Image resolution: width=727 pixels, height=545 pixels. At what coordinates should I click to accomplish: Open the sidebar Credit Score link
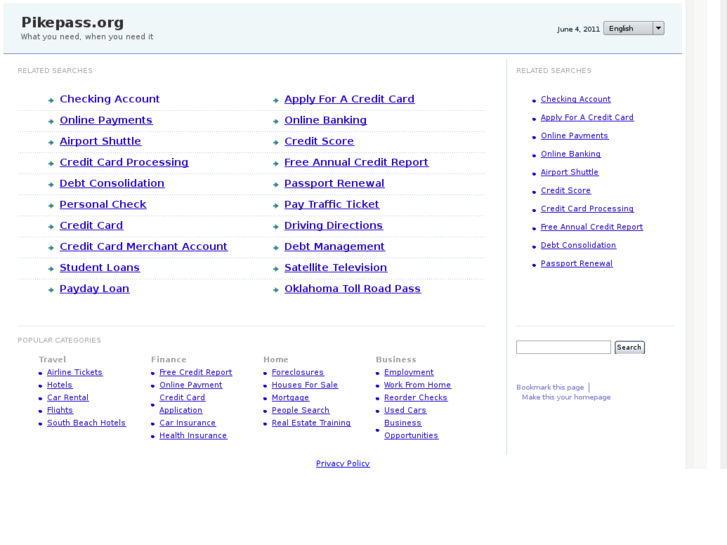(x=566, y=191)
